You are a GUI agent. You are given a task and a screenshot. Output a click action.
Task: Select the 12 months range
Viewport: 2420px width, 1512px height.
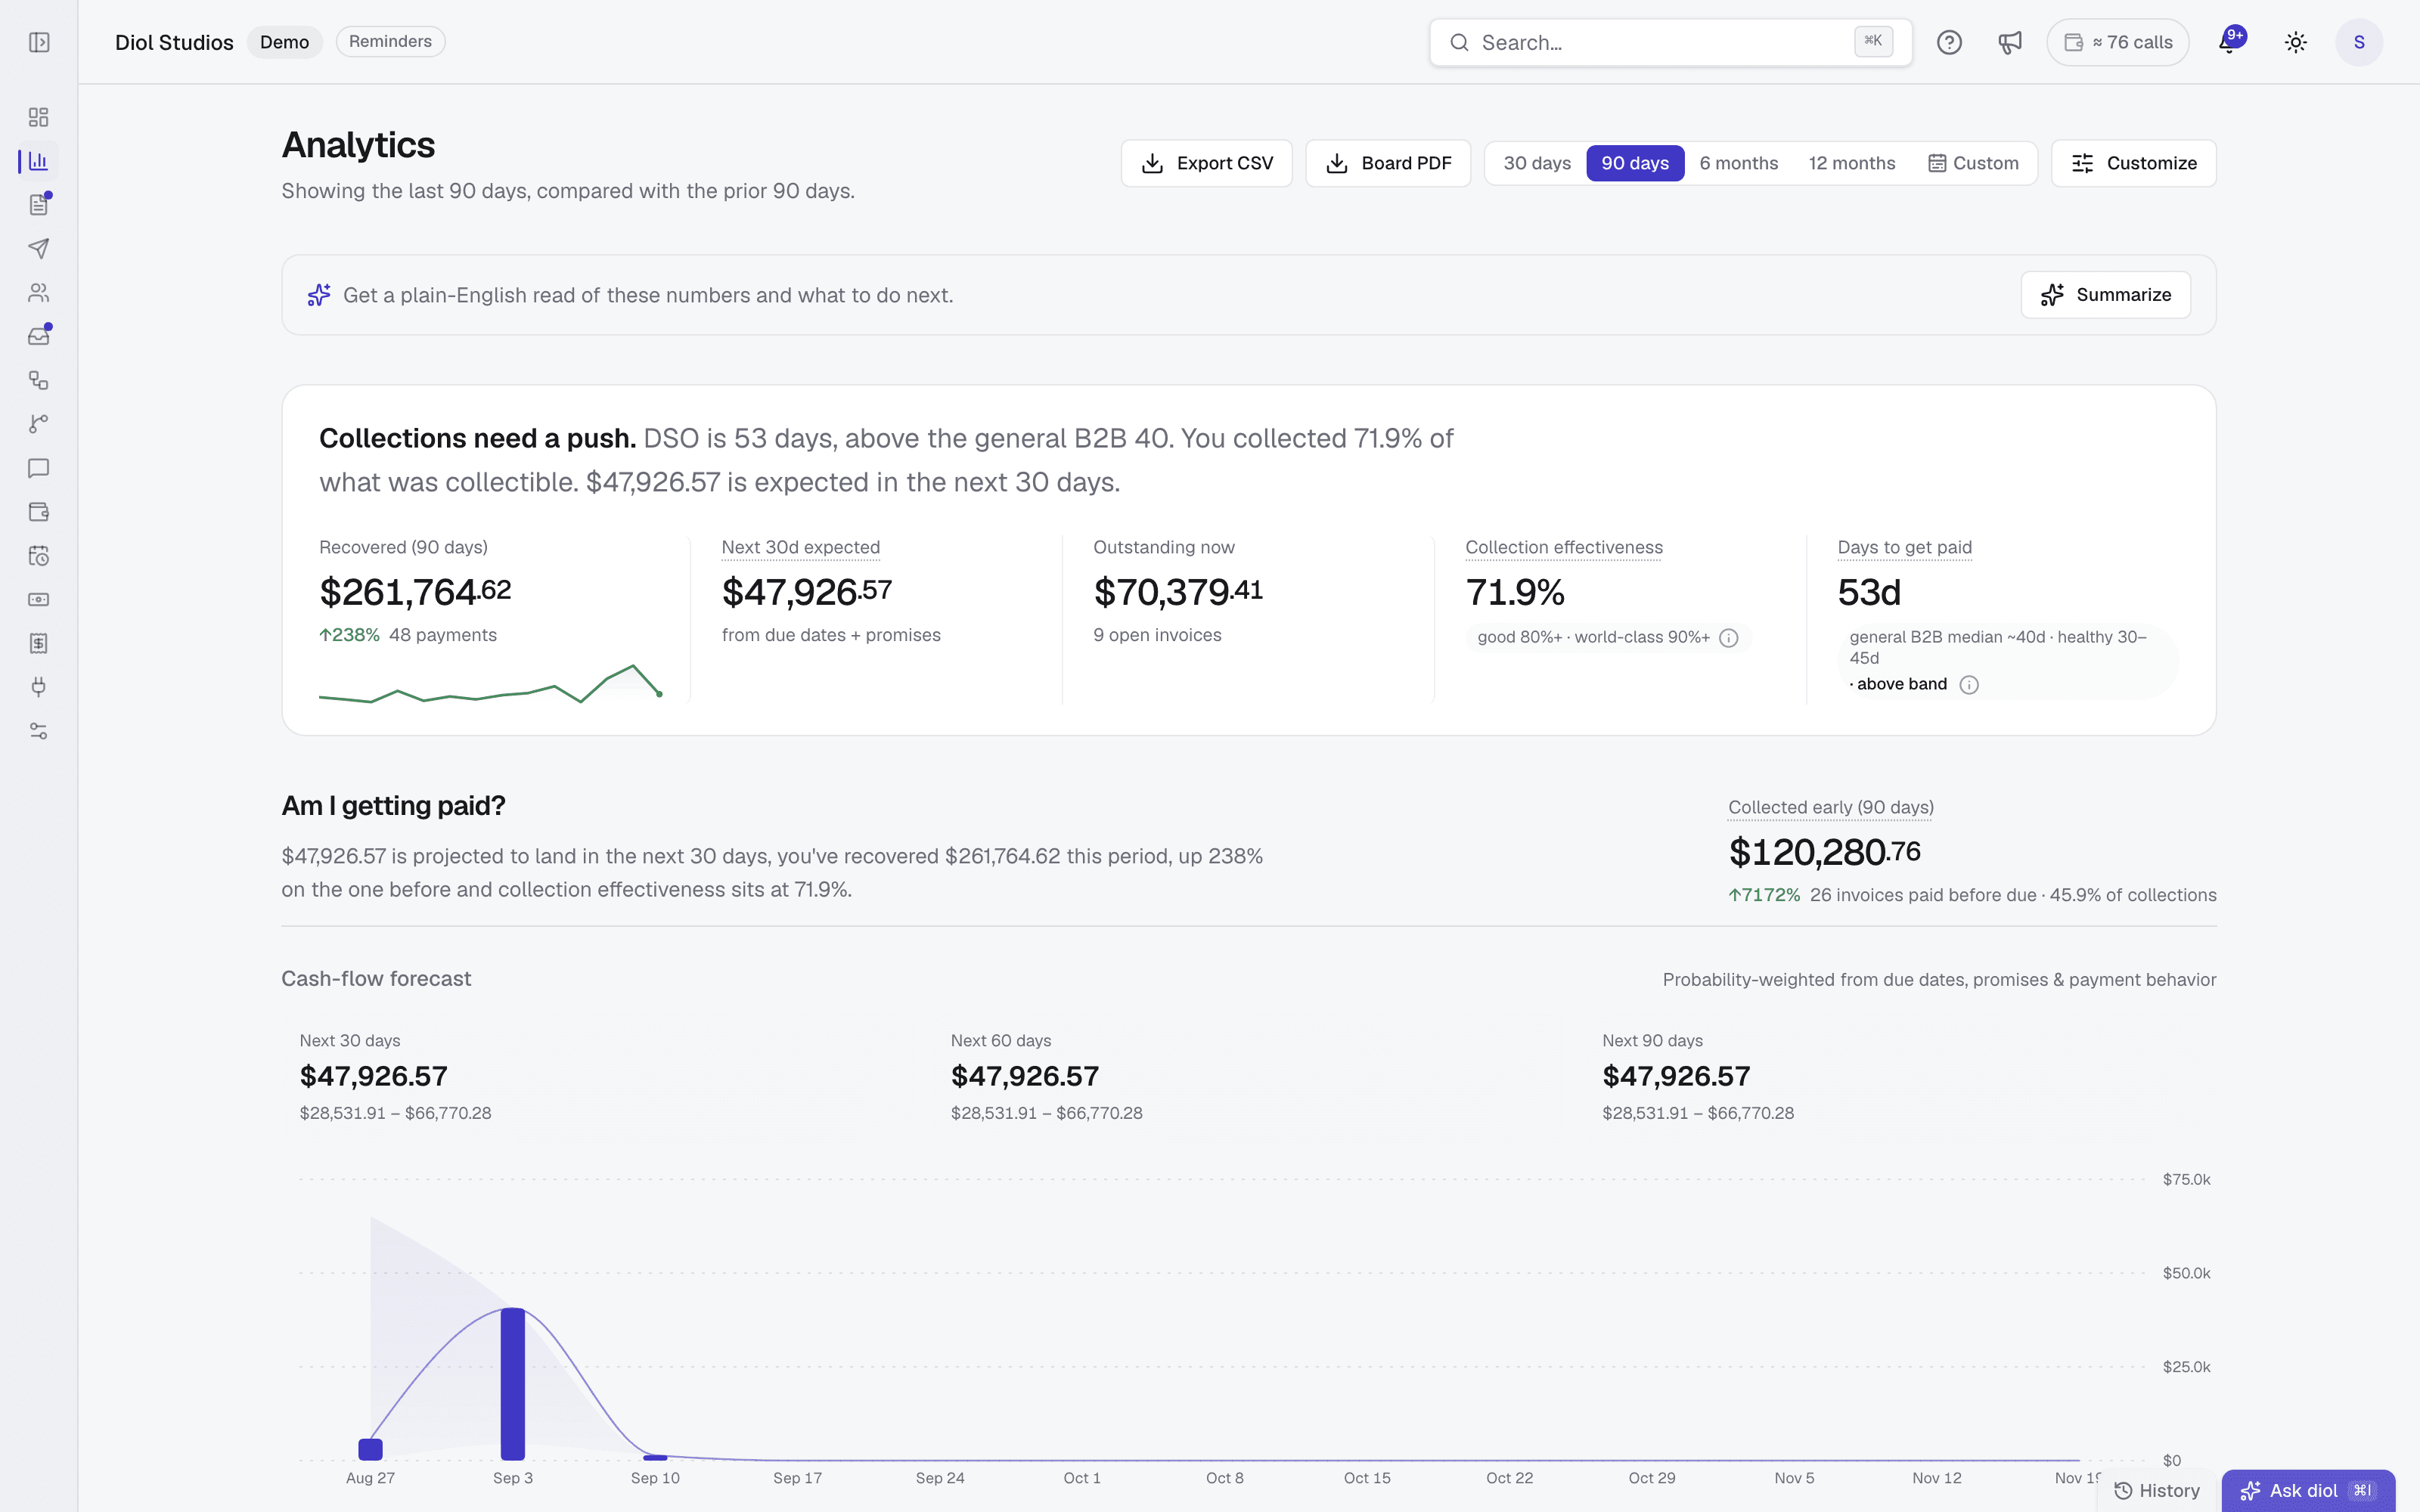[x=1852, y=163]
